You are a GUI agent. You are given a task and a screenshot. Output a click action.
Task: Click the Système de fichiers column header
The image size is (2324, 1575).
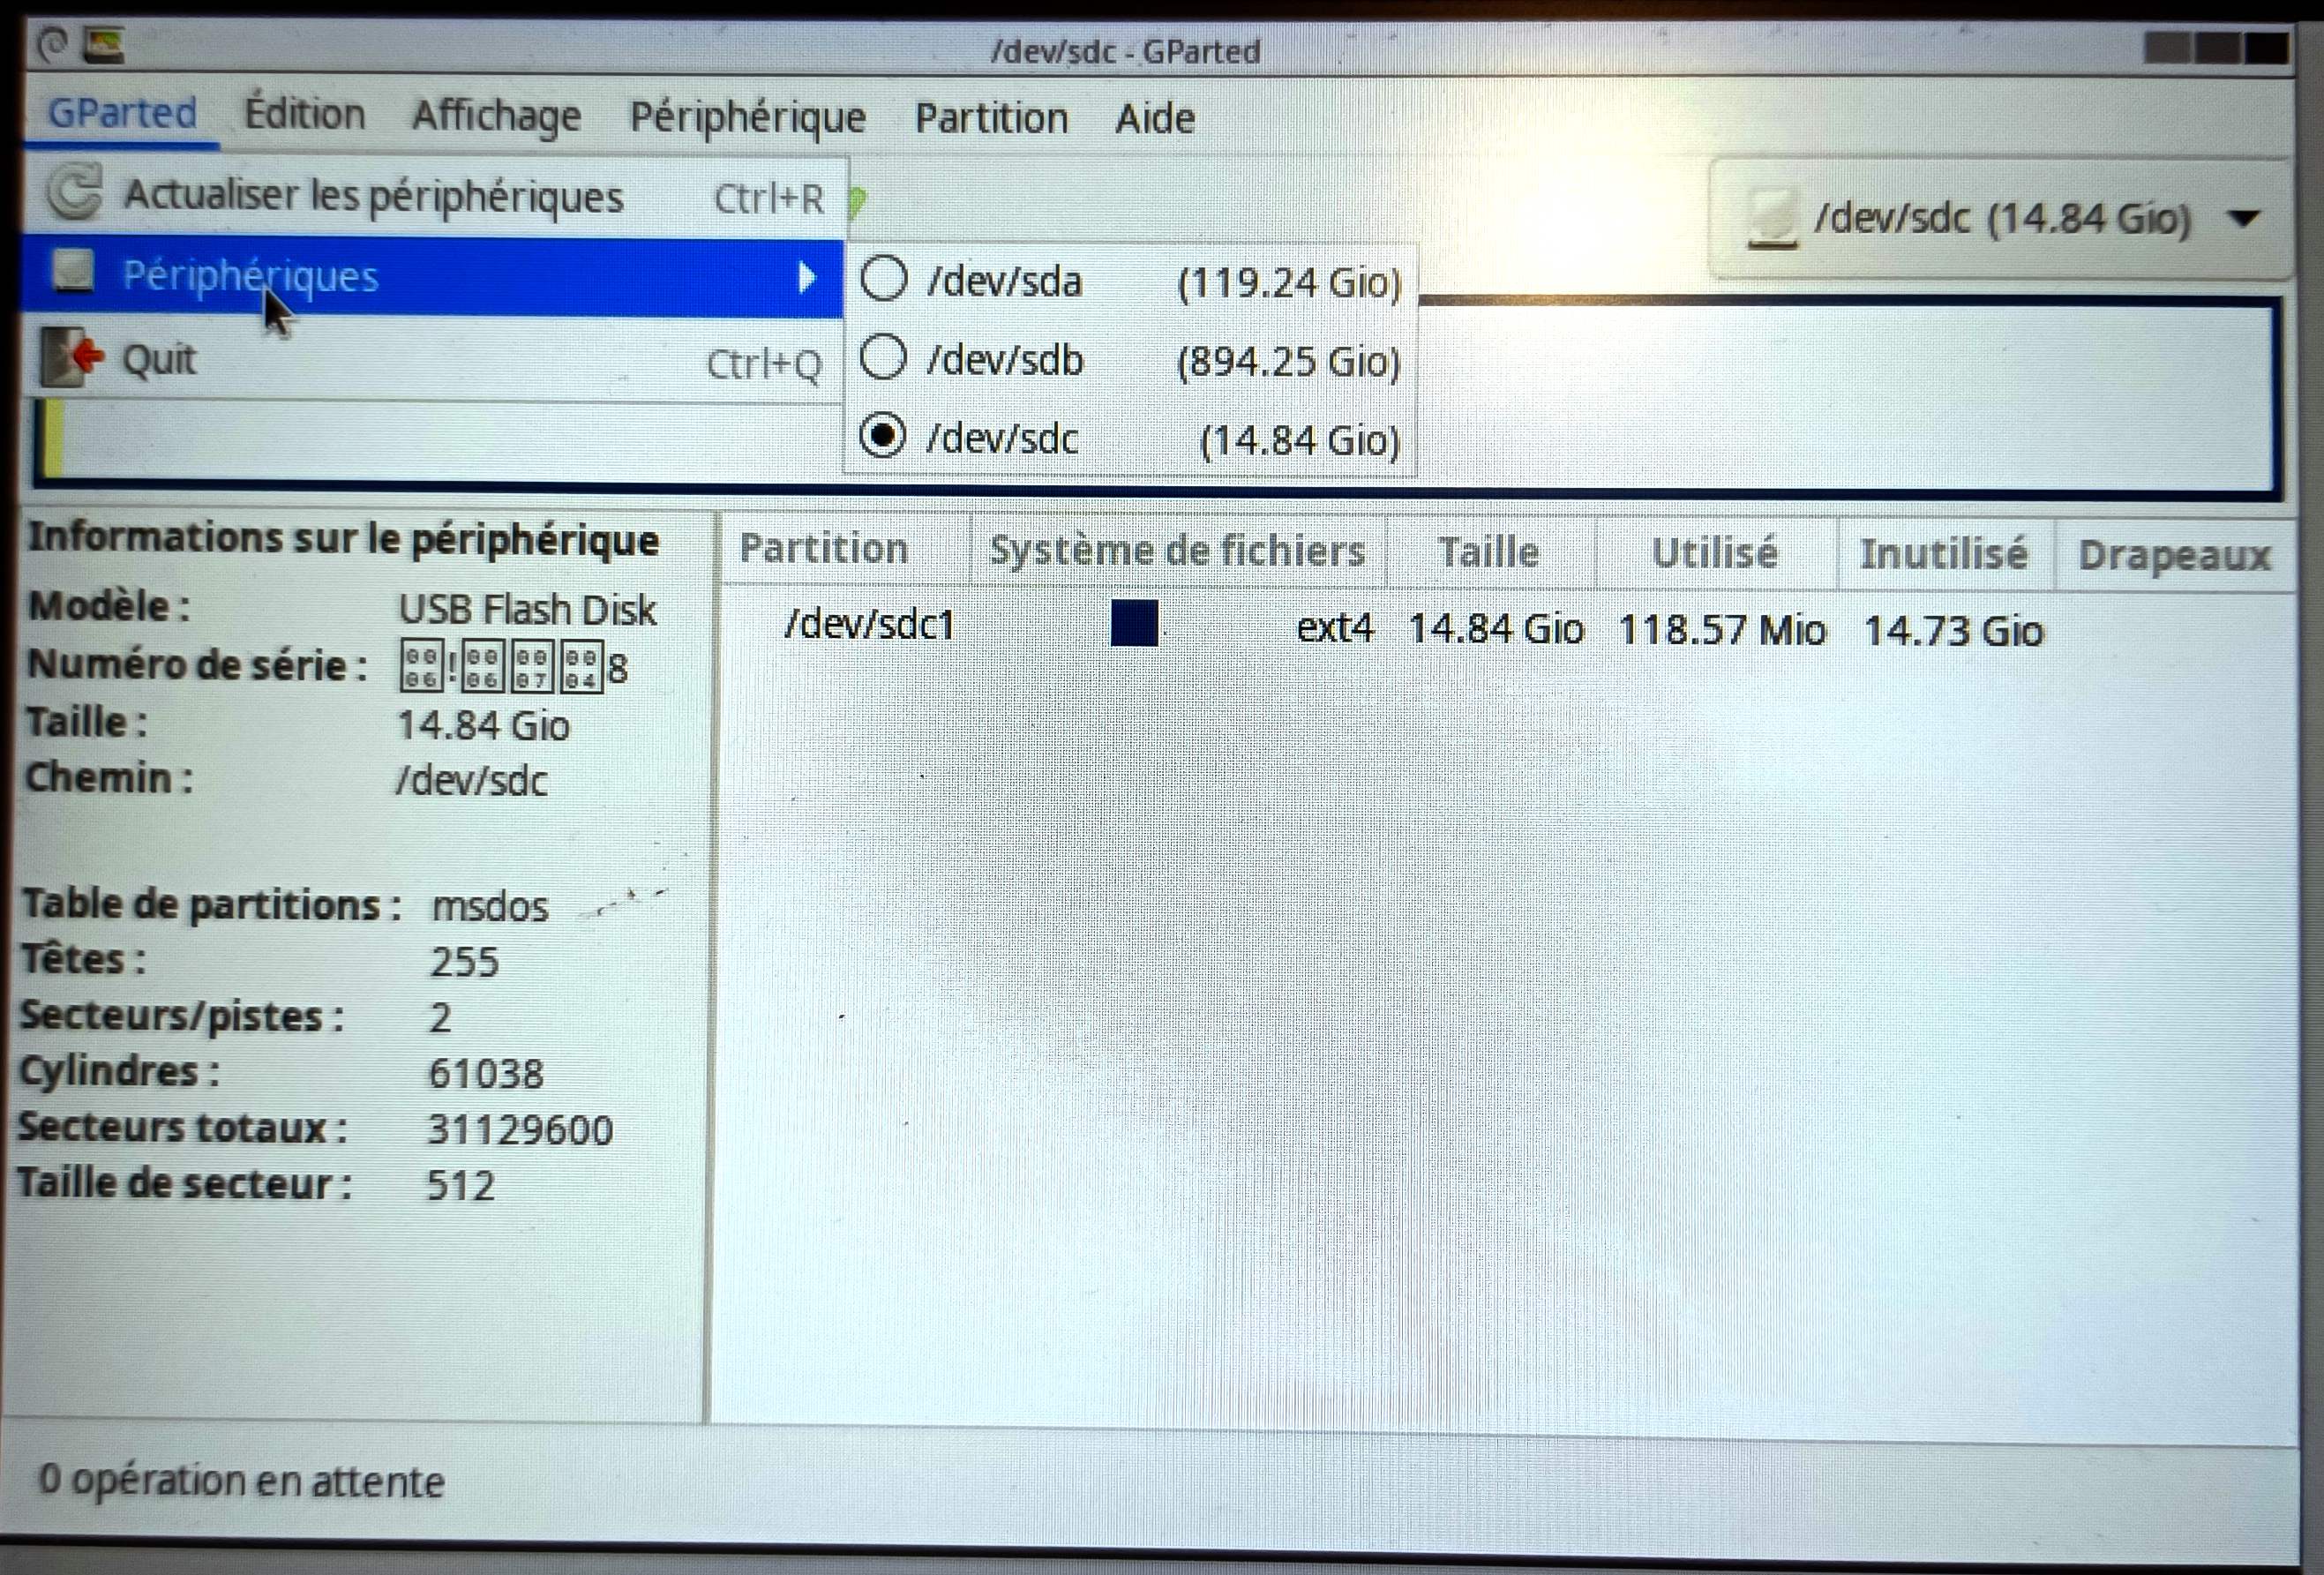pos(1176,551)
